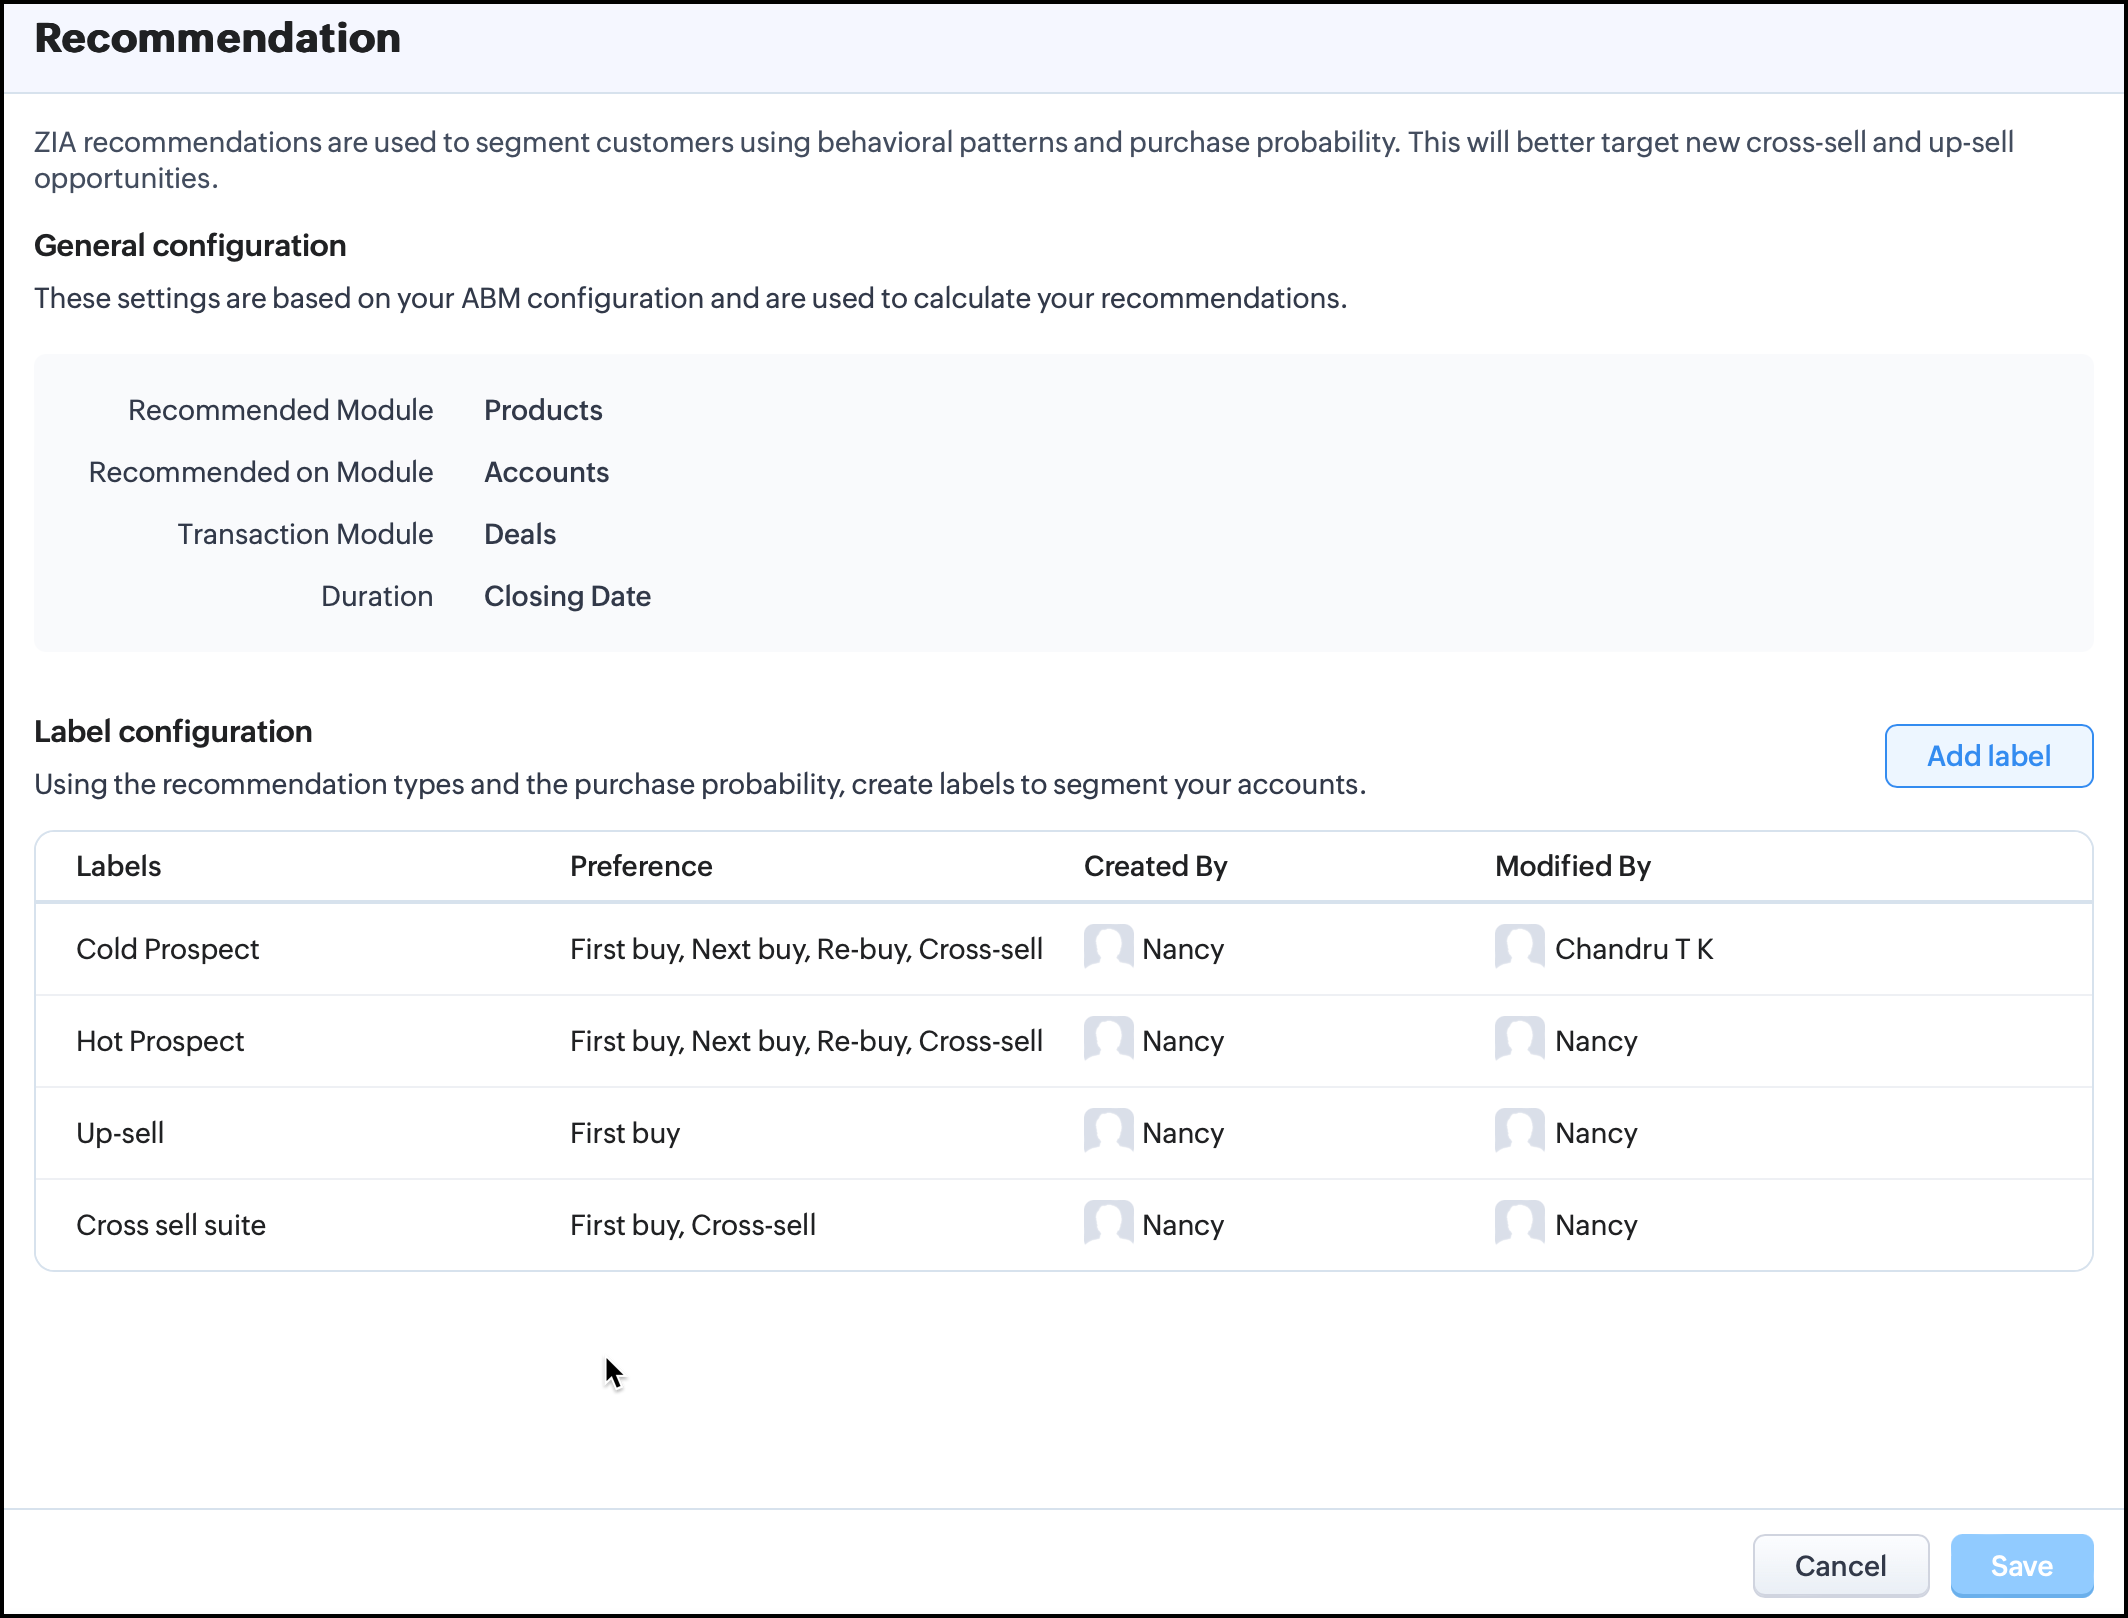The width and height of the screenshot is (2128, 1618).
Task: Click Created By avatar in Hot Prospect row
Action: pyautogui.click(x=1108, y=1038)
